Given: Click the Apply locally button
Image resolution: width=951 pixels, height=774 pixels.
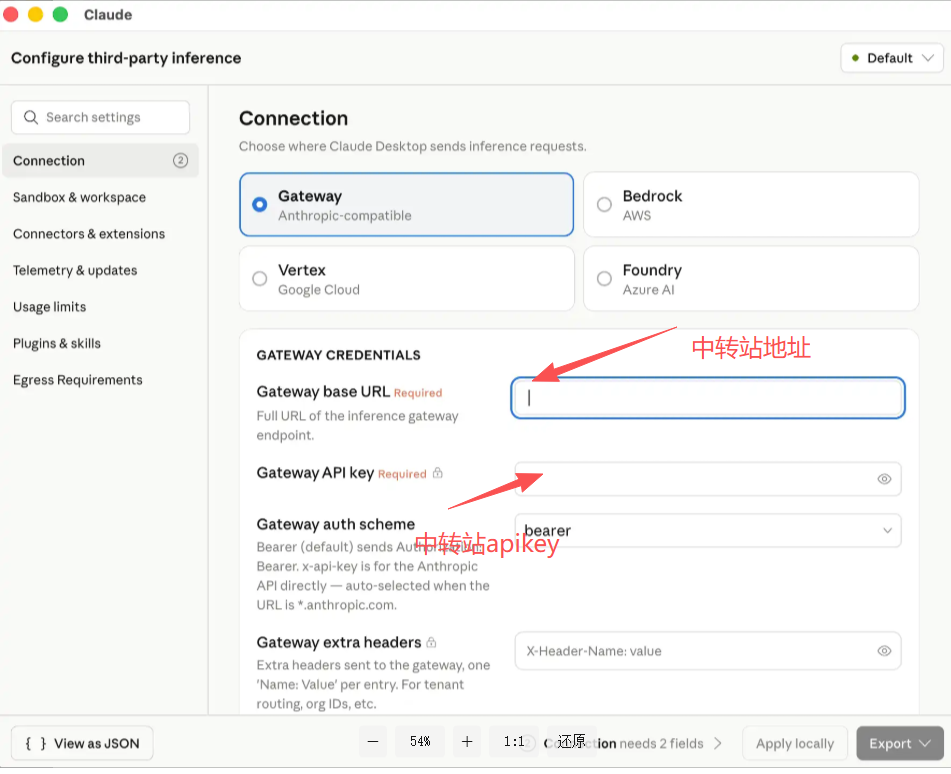Looking at the screenshot, I should 795,744.
